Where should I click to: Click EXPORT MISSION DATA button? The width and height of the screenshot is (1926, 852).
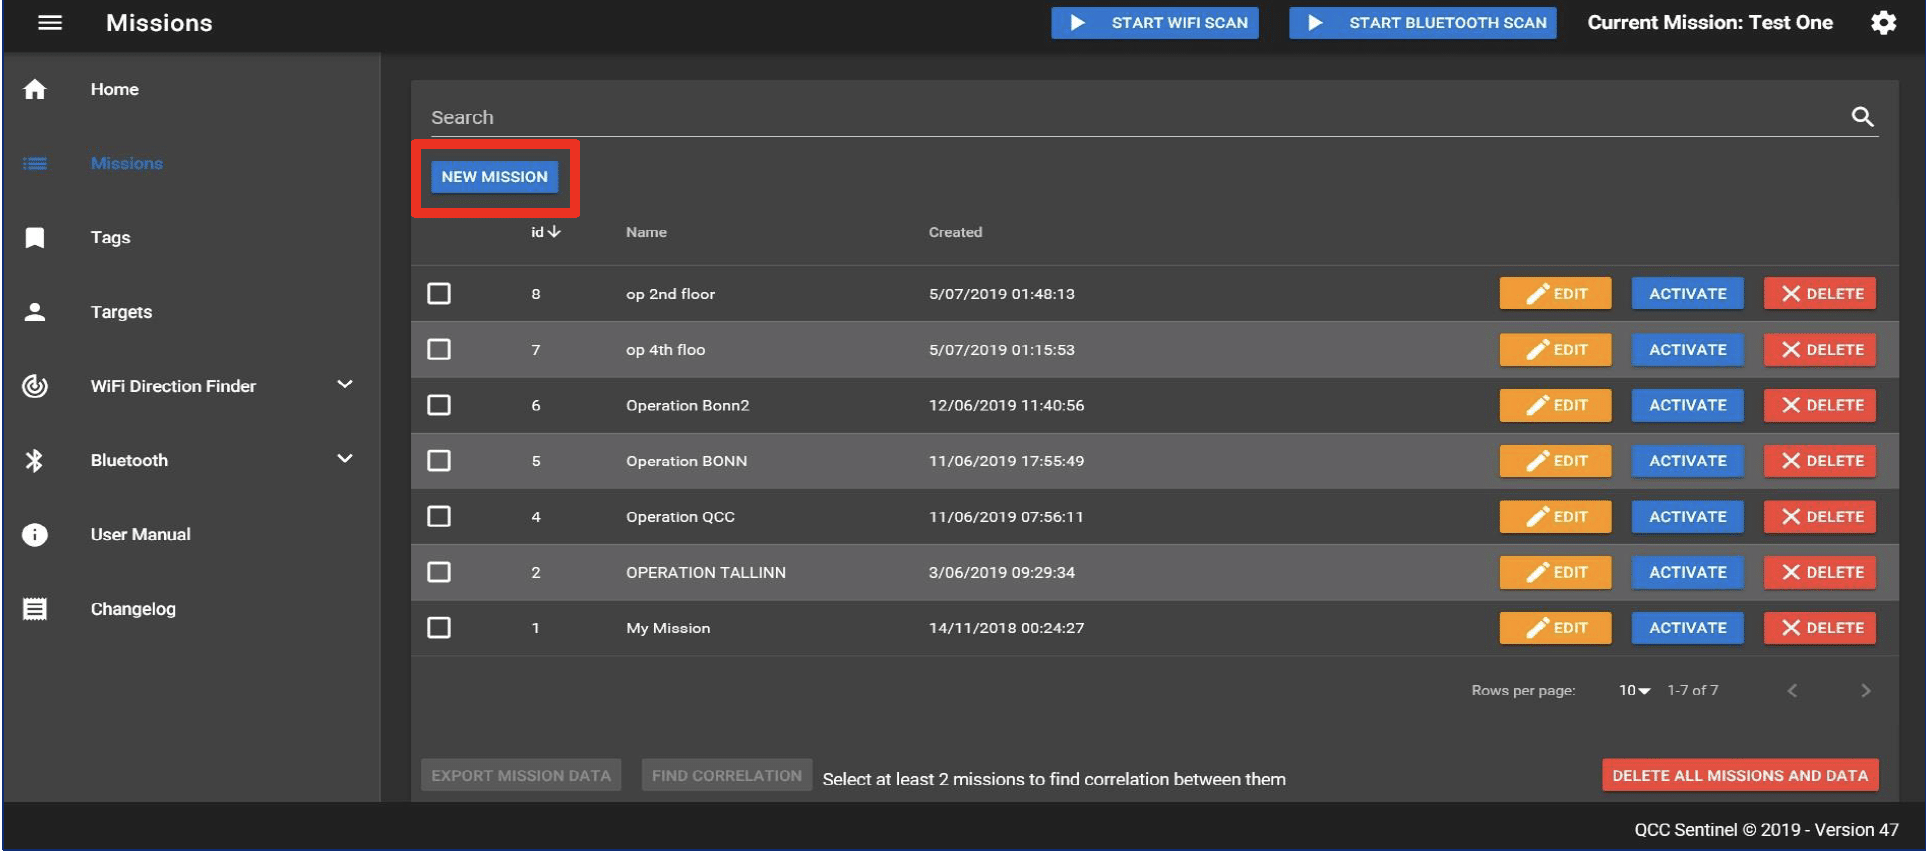click(521, 775)
